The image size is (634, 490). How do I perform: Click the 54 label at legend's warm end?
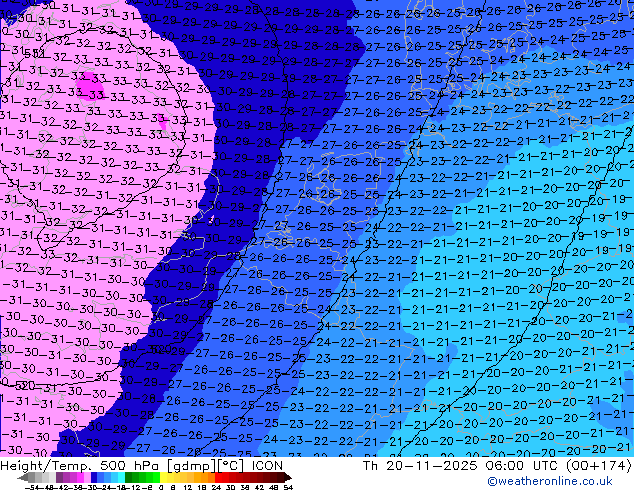click(287, 487)
